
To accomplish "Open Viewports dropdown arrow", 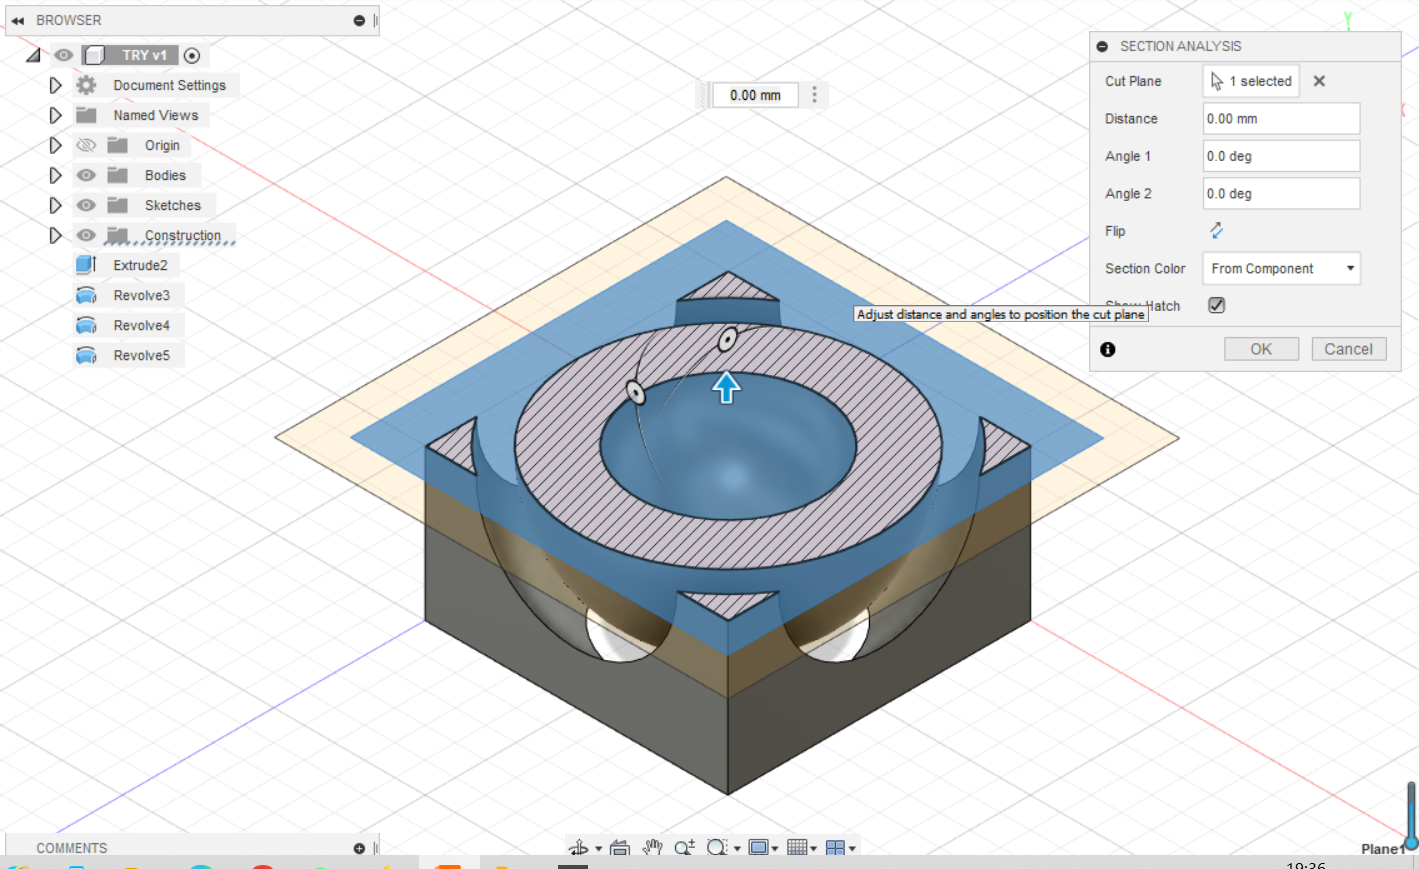I will [x=852, y=849].
